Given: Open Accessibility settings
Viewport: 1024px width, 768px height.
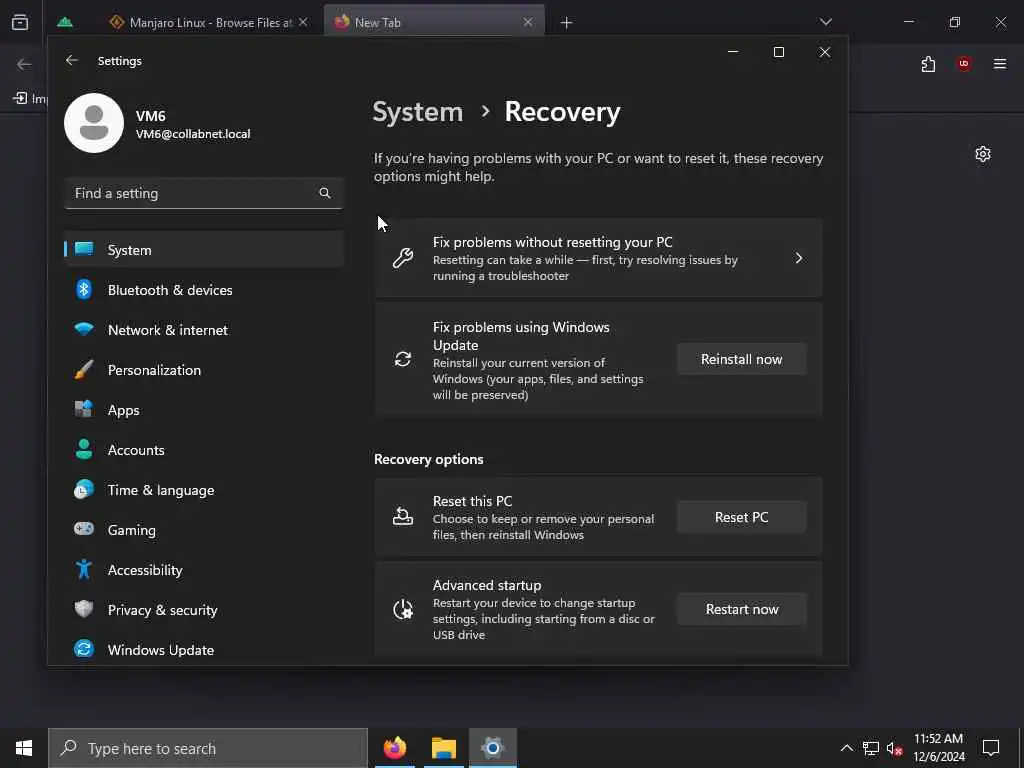Looking at the screenshot, I should click(204, 569).
